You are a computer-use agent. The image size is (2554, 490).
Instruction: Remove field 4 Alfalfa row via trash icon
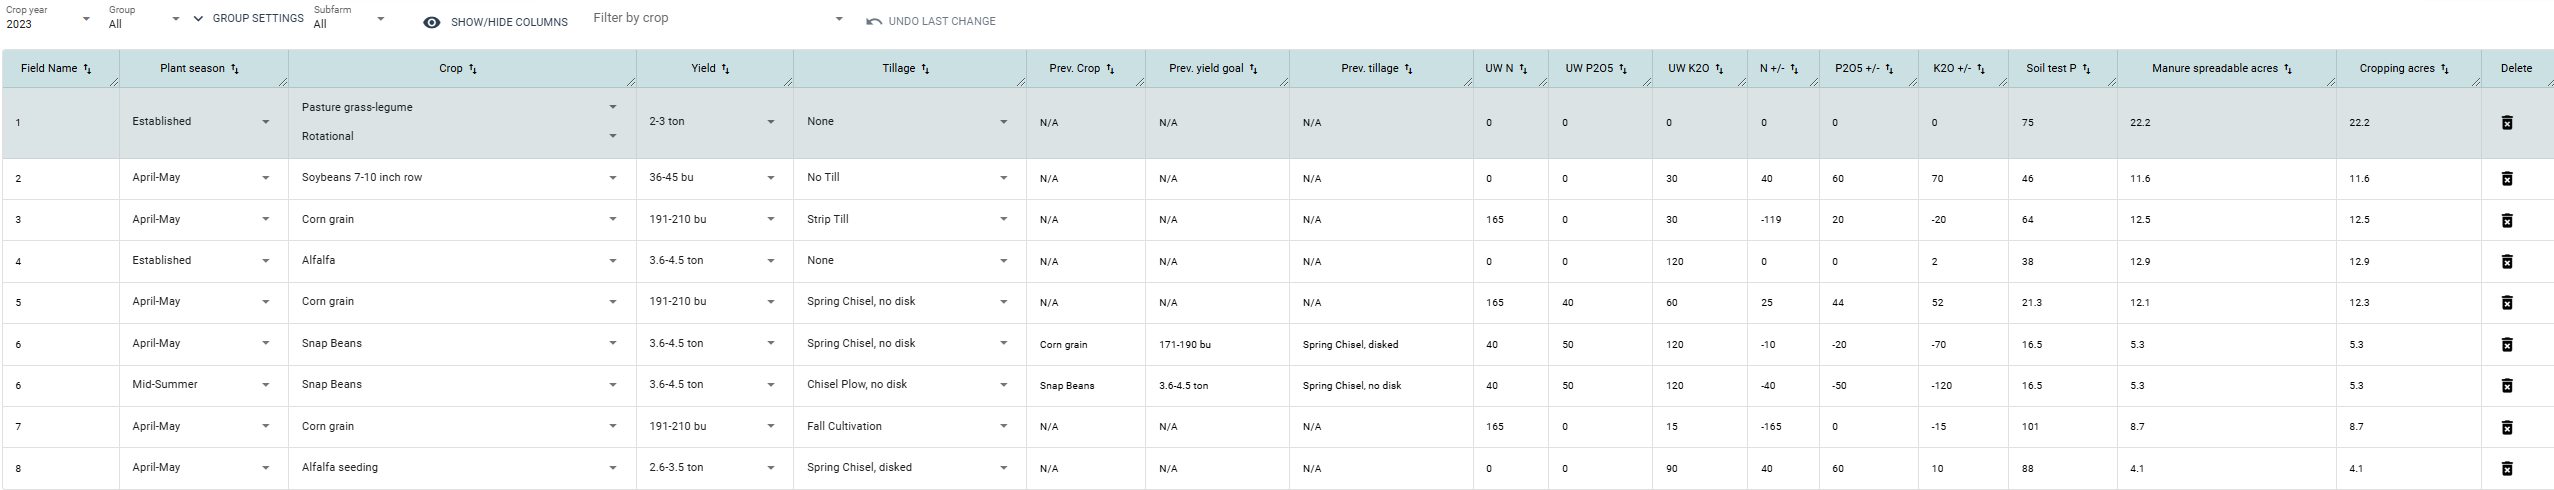[x=2506, y=261]
